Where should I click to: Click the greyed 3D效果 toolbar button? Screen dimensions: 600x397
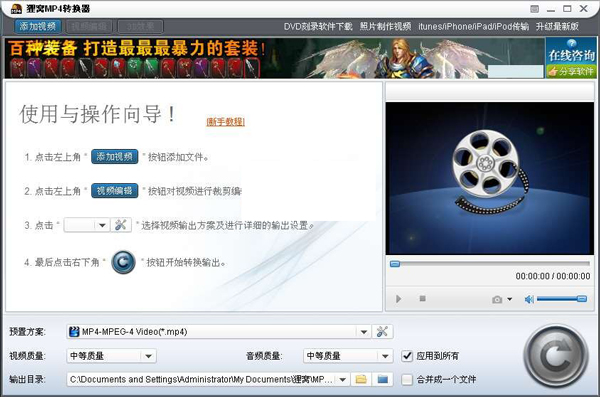click(x=140, y=26)
